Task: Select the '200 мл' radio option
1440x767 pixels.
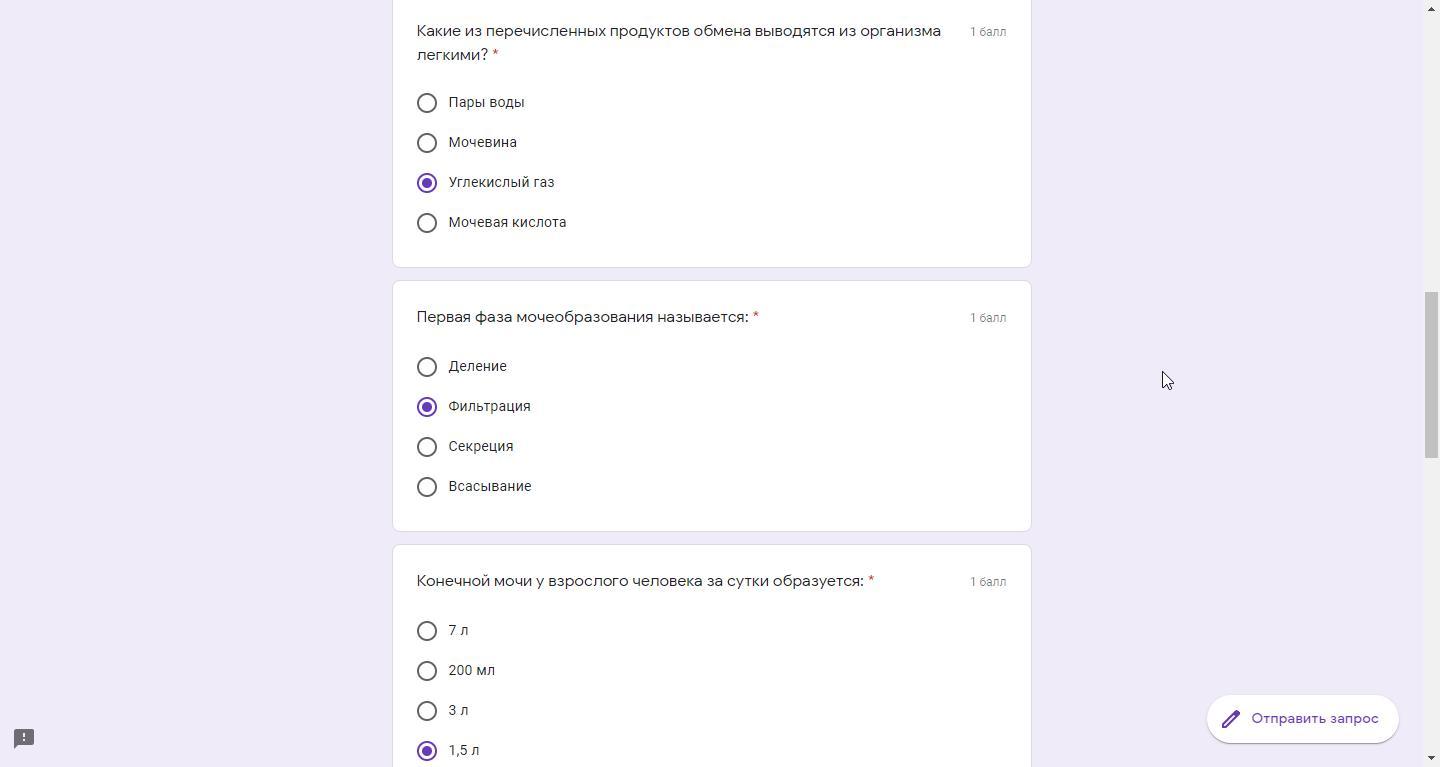Action: click(427, 671)
